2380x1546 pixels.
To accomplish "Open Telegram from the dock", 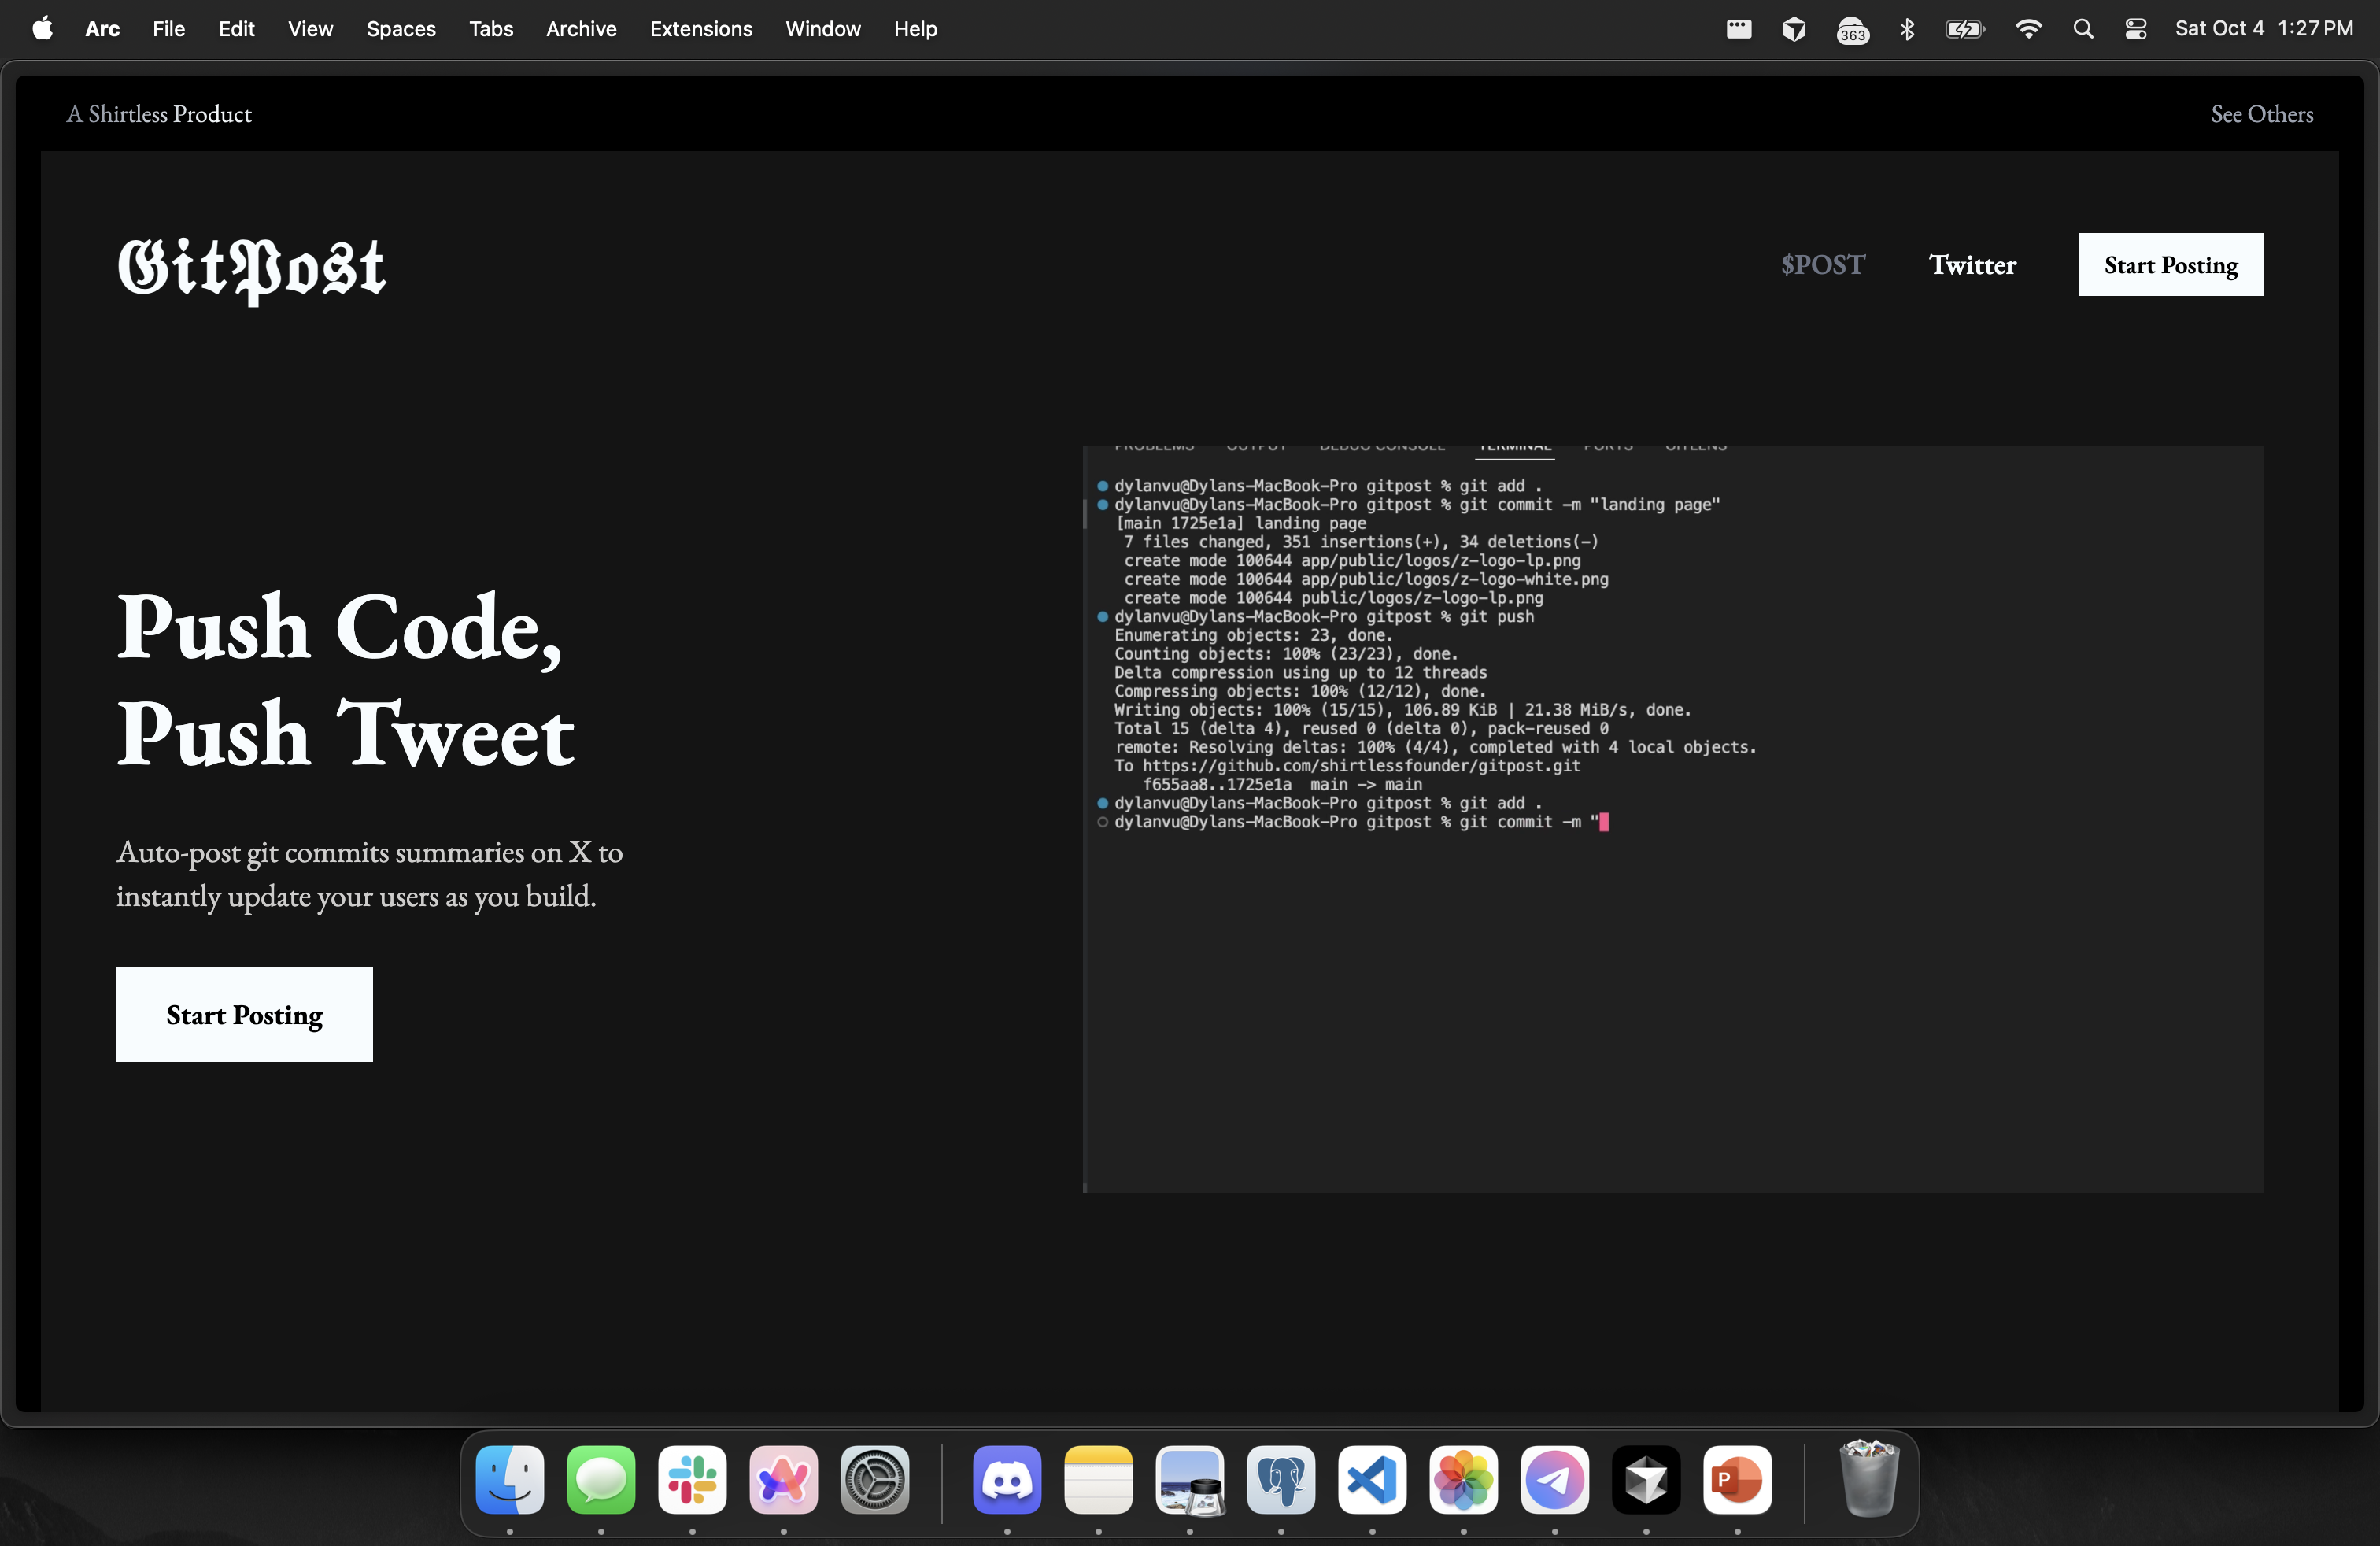I will pyautogui.click(x=1554, y=1479).
